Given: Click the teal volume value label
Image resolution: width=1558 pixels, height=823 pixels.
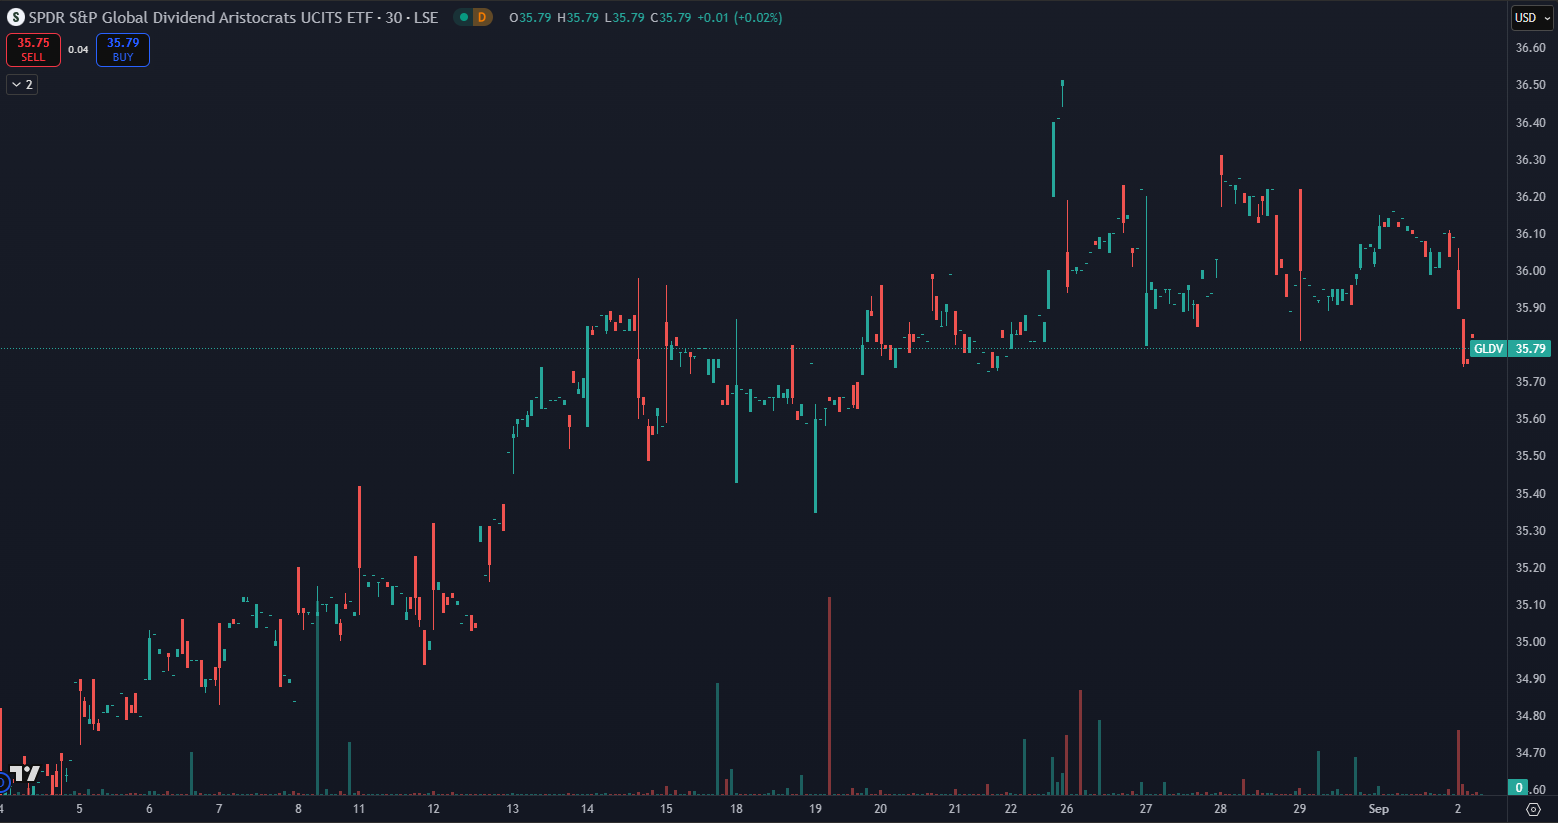Looking at the screenshot, I should 1519,787.
